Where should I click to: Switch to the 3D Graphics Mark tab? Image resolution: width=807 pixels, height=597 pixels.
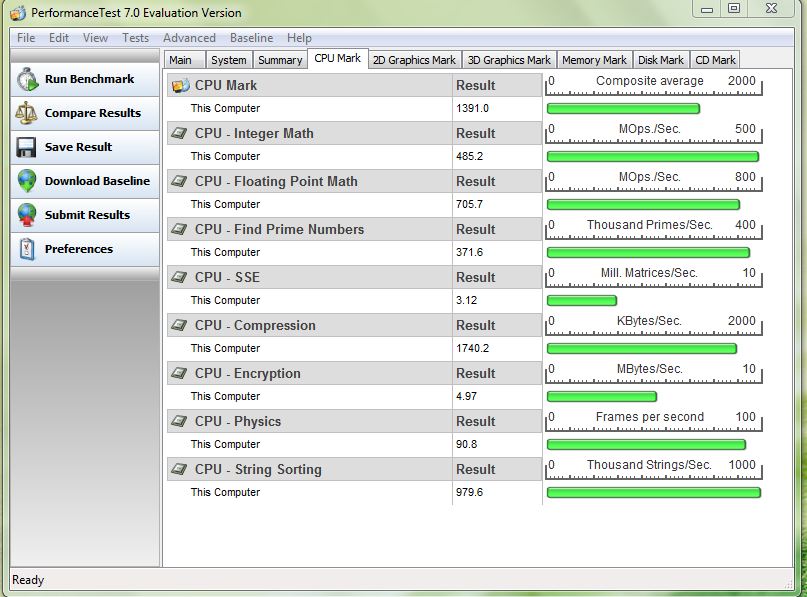pyautogui.click(x=509, y=60)
